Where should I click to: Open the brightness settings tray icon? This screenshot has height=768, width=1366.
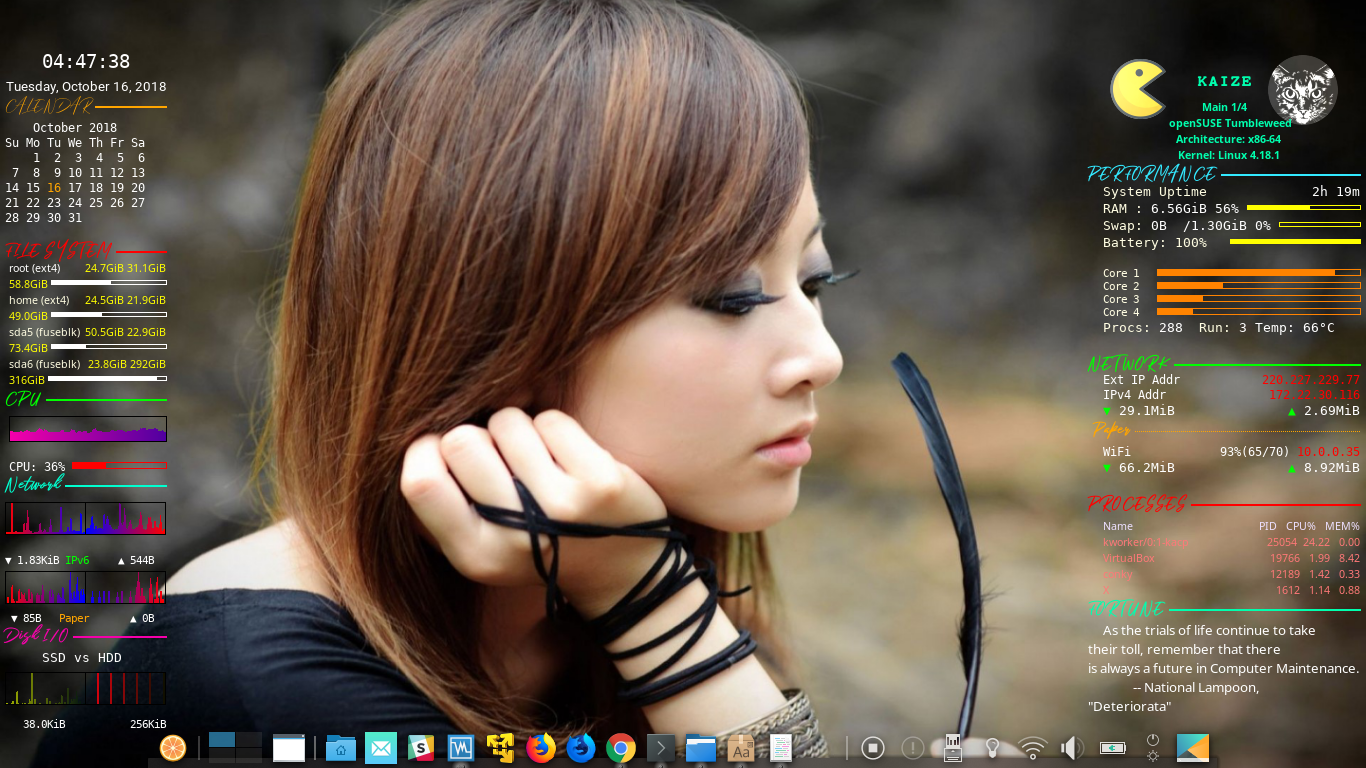pyautogui.click(x=1153, y=756)
